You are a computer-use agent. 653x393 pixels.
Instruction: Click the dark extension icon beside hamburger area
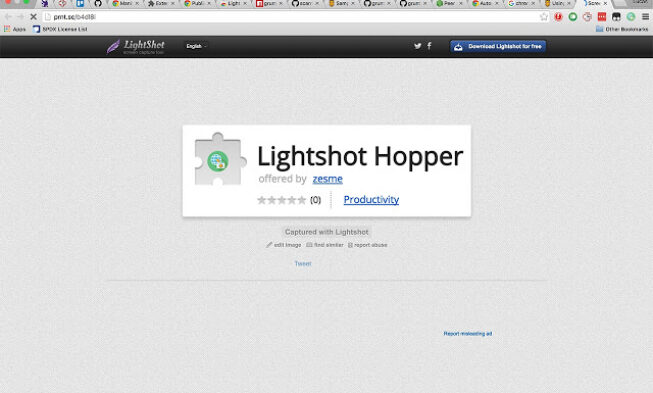pos(616,17)
